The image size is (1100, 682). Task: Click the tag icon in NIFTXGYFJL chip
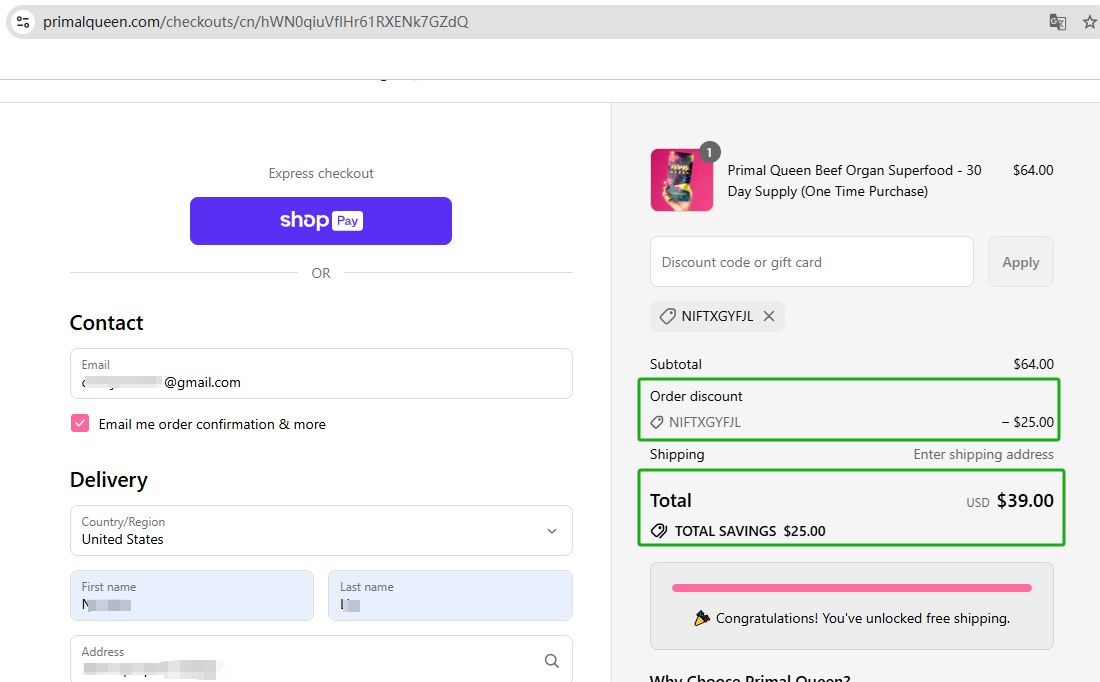(667, 316)
